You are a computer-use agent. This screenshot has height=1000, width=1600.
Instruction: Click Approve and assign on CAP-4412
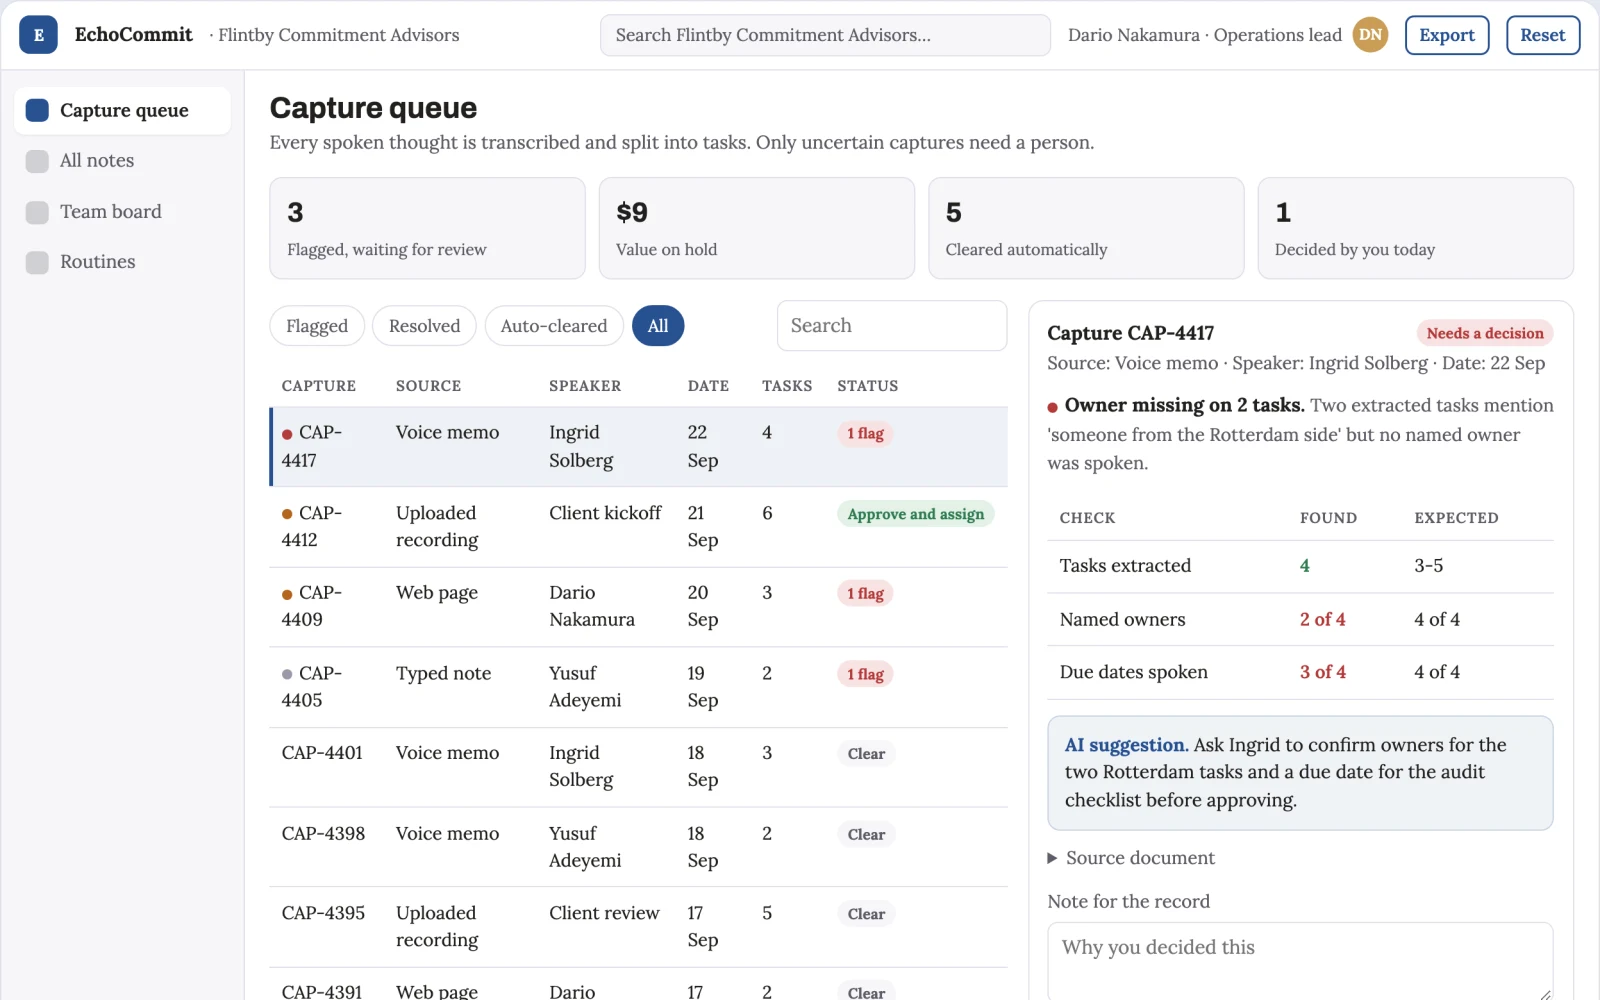click(x=915, y=514)
